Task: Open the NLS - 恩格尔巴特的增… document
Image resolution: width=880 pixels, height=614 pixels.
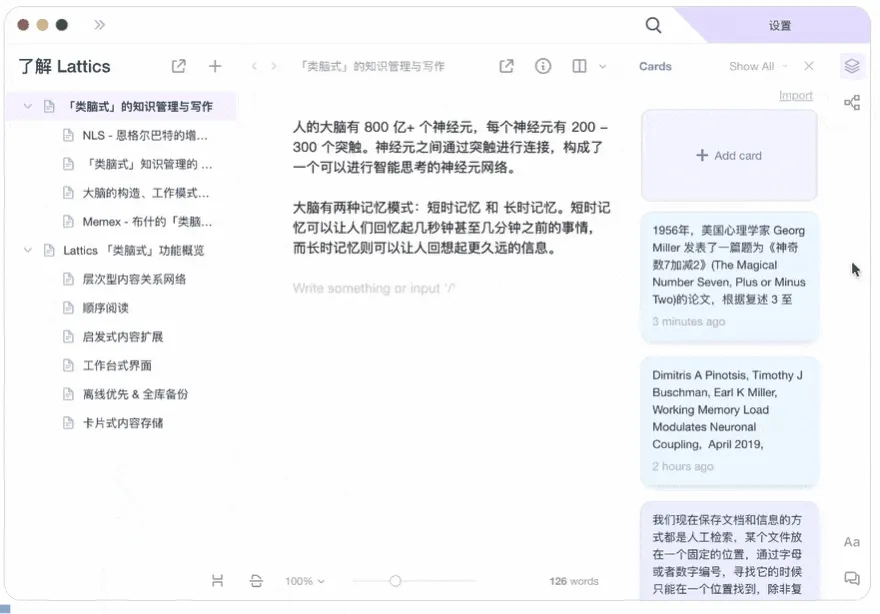Action: tap(144, 135)
